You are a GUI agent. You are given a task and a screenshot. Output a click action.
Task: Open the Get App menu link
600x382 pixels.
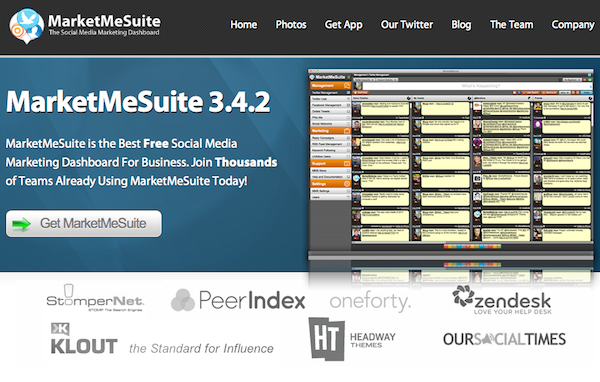343,25
